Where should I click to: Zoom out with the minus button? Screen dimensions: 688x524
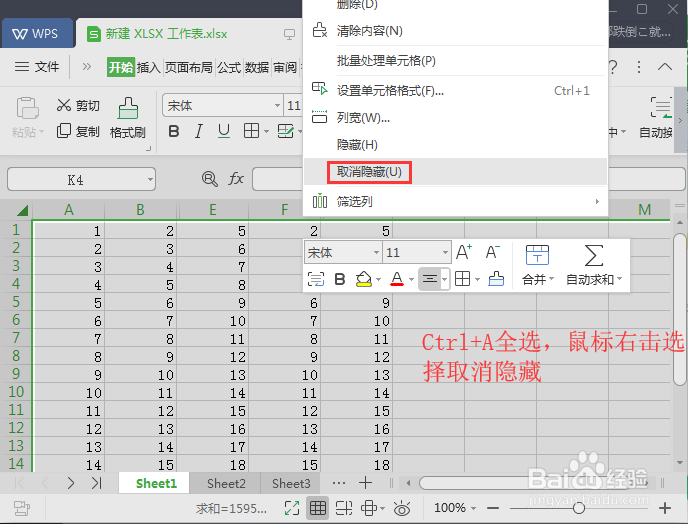493,508
